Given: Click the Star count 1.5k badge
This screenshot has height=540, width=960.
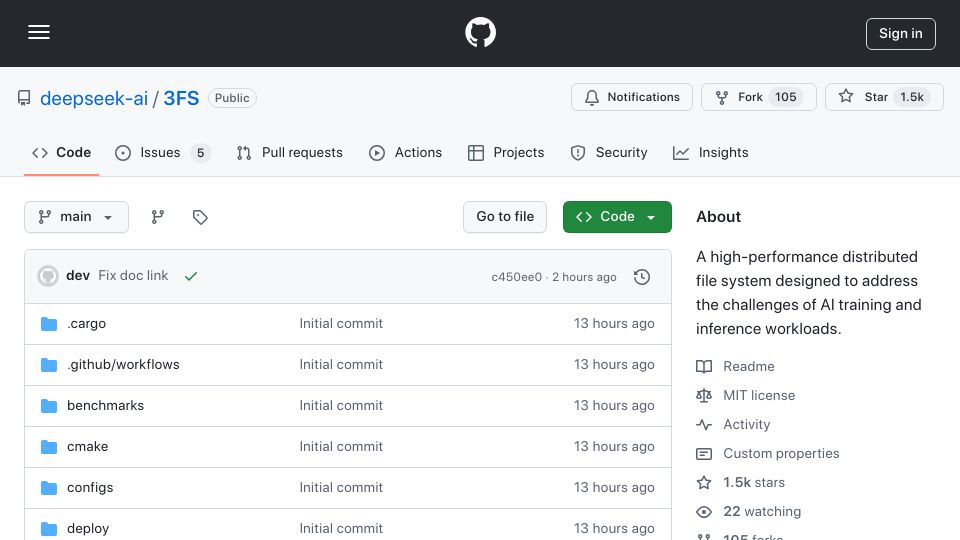Looking at the screenshot, I should [912, 97].
